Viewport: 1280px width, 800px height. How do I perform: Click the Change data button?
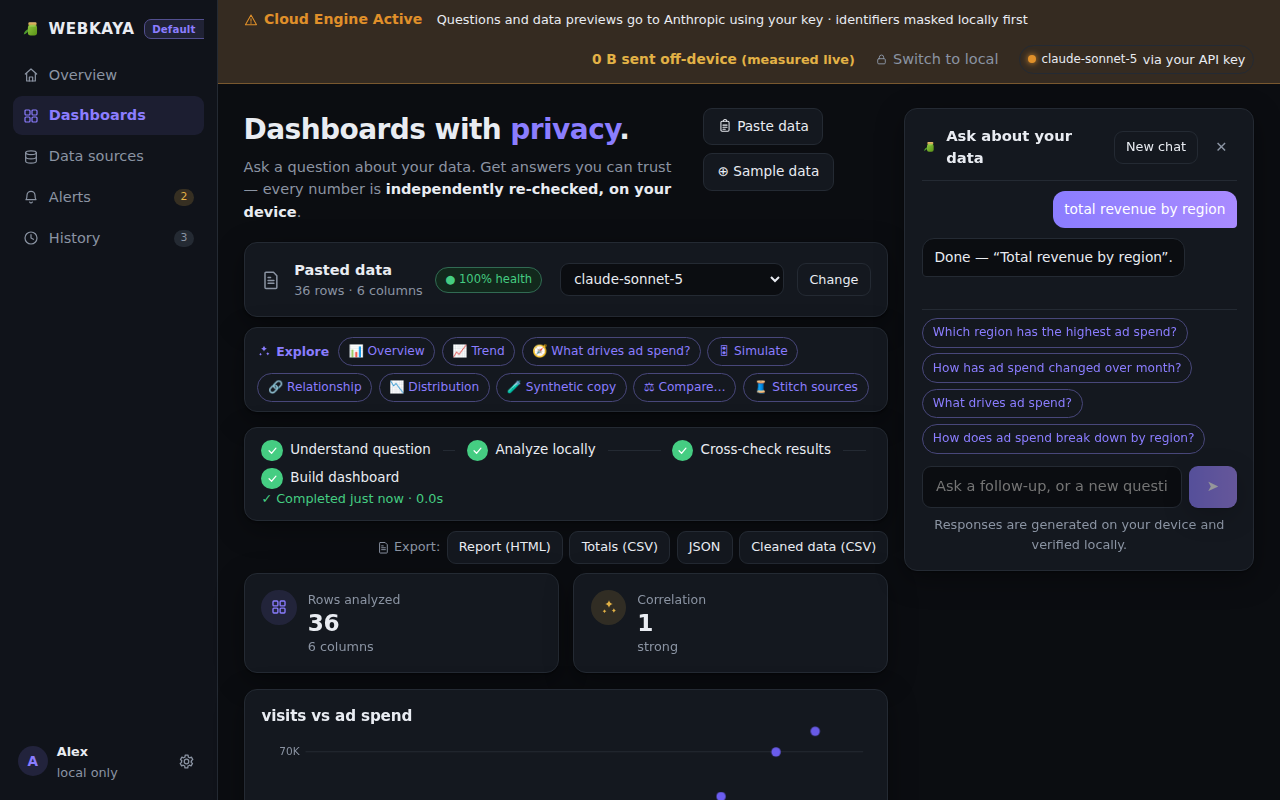(x=834, y=279)
